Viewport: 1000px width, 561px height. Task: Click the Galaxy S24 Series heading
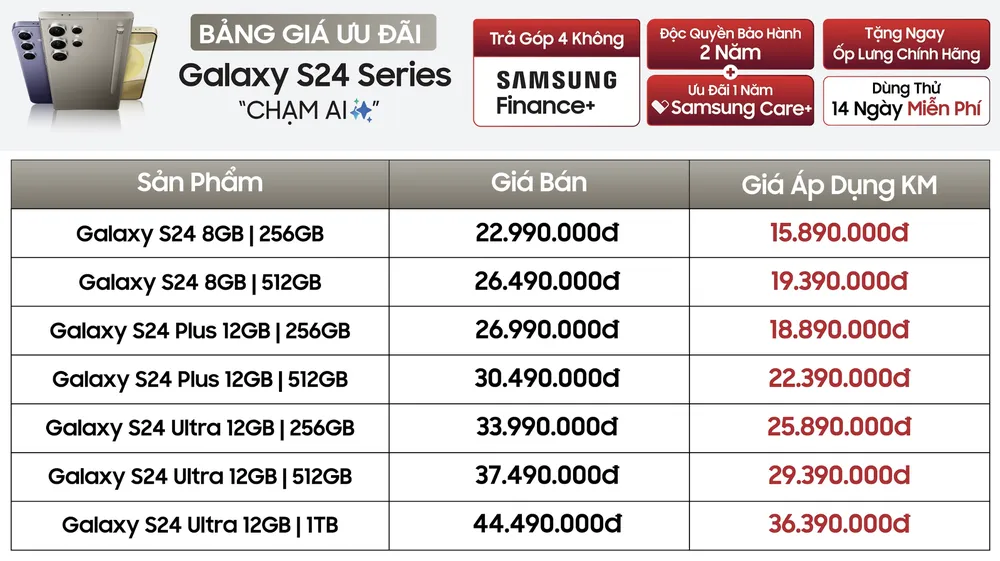pos(315,74)
